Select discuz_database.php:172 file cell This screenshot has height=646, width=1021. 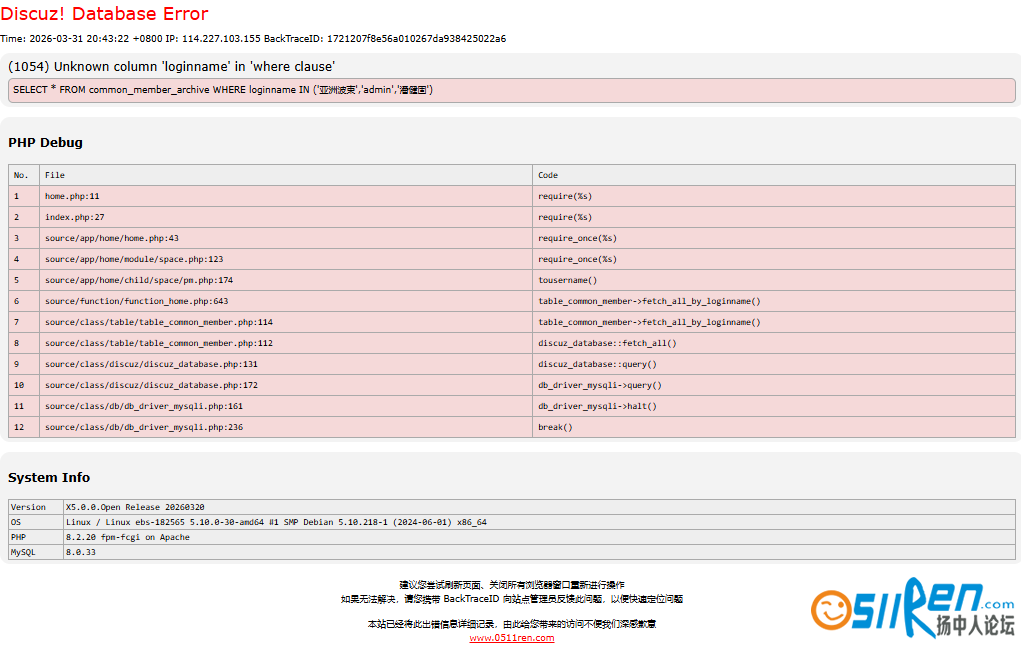point(286,385)
